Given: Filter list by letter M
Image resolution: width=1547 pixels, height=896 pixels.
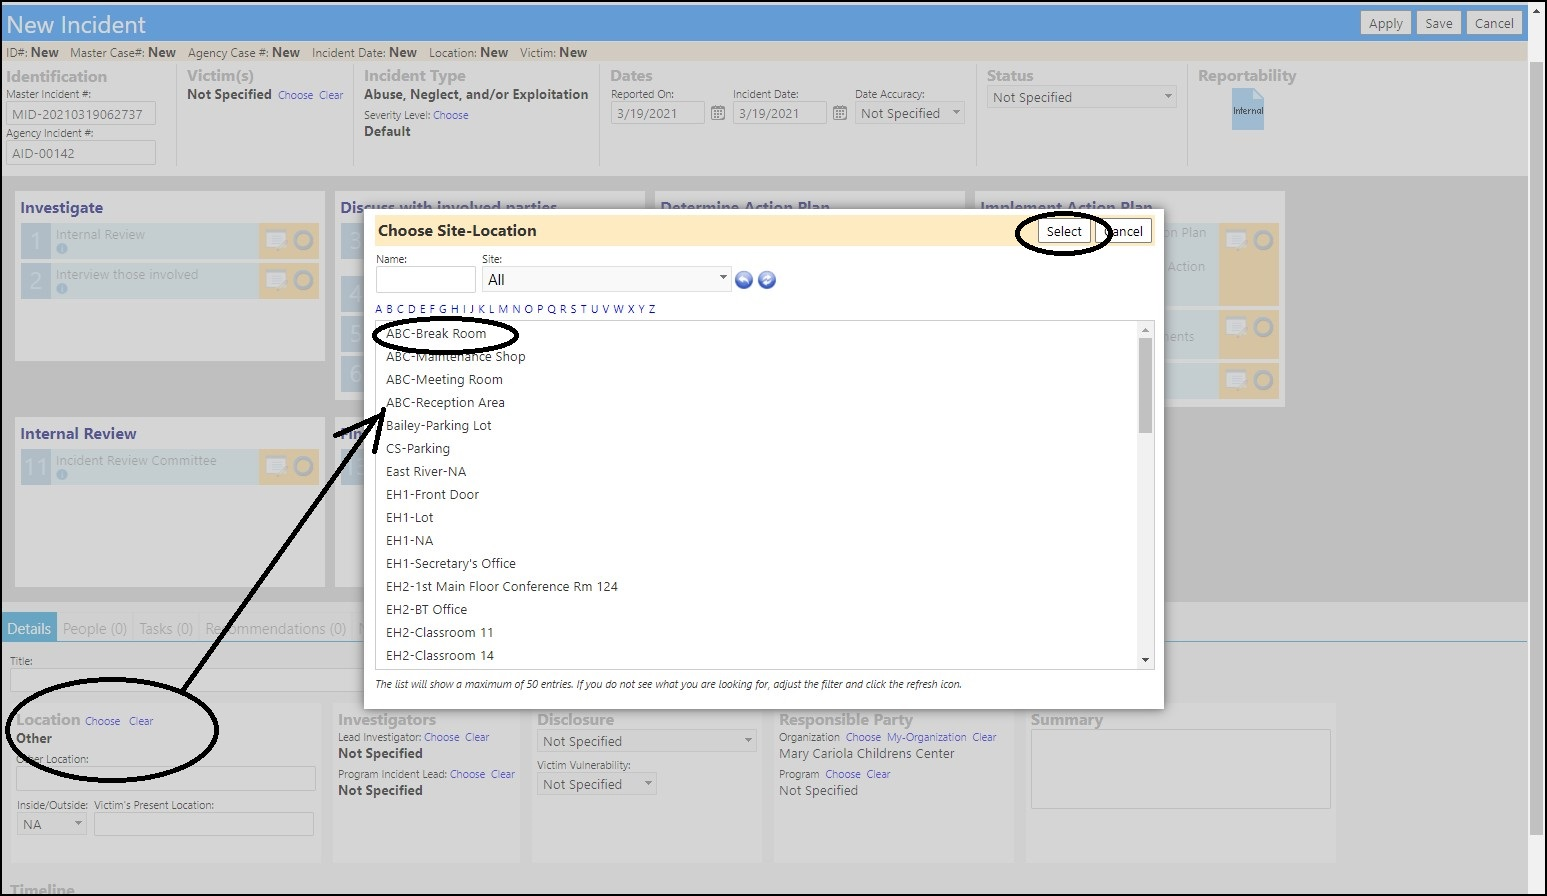Looking at the screenshot, I should coord(503,309).
